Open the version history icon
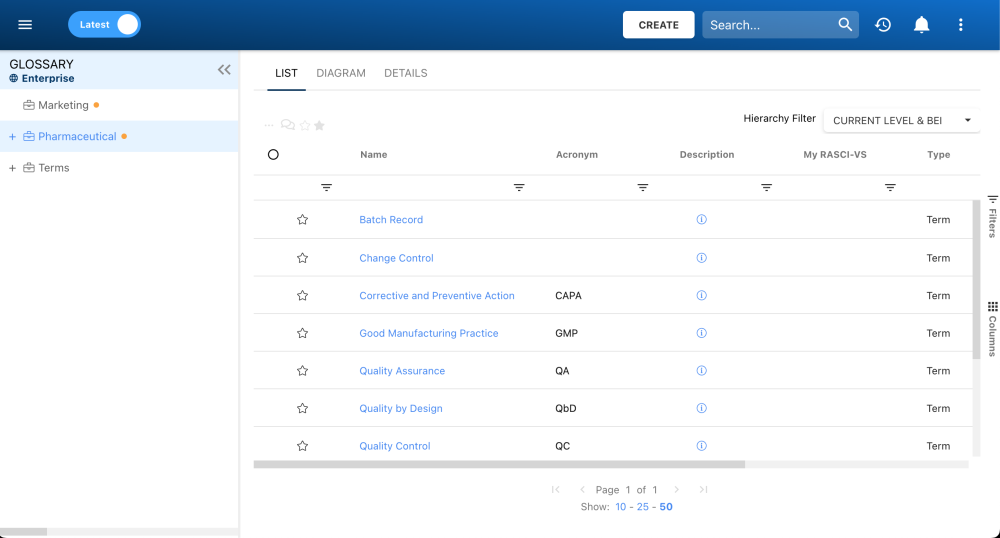 point(883,25)
